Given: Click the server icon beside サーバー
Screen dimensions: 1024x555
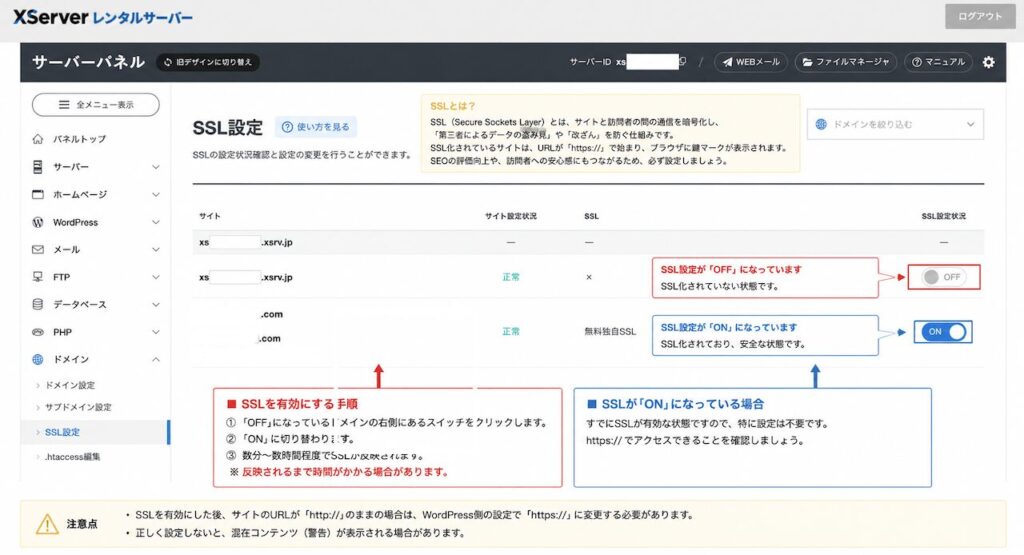Looking at the screenshot, I should (x=38, y=166).
